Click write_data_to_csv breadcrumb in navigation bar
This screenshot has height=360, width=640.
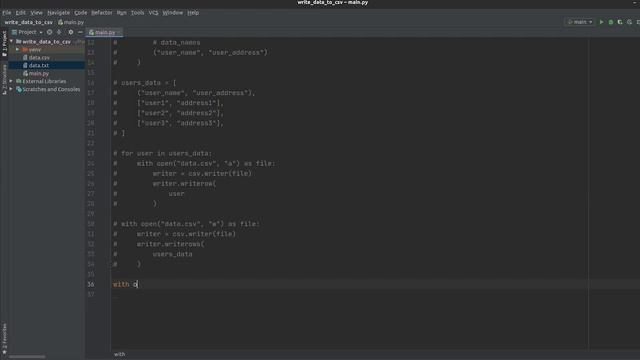(29, 22)
